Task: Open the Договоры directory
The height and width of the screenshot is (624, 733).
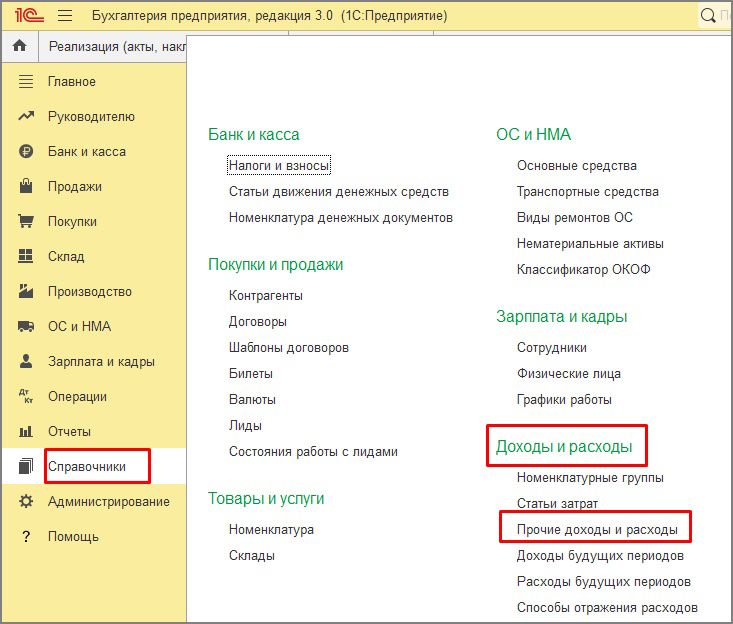Action: click(258, 322)
